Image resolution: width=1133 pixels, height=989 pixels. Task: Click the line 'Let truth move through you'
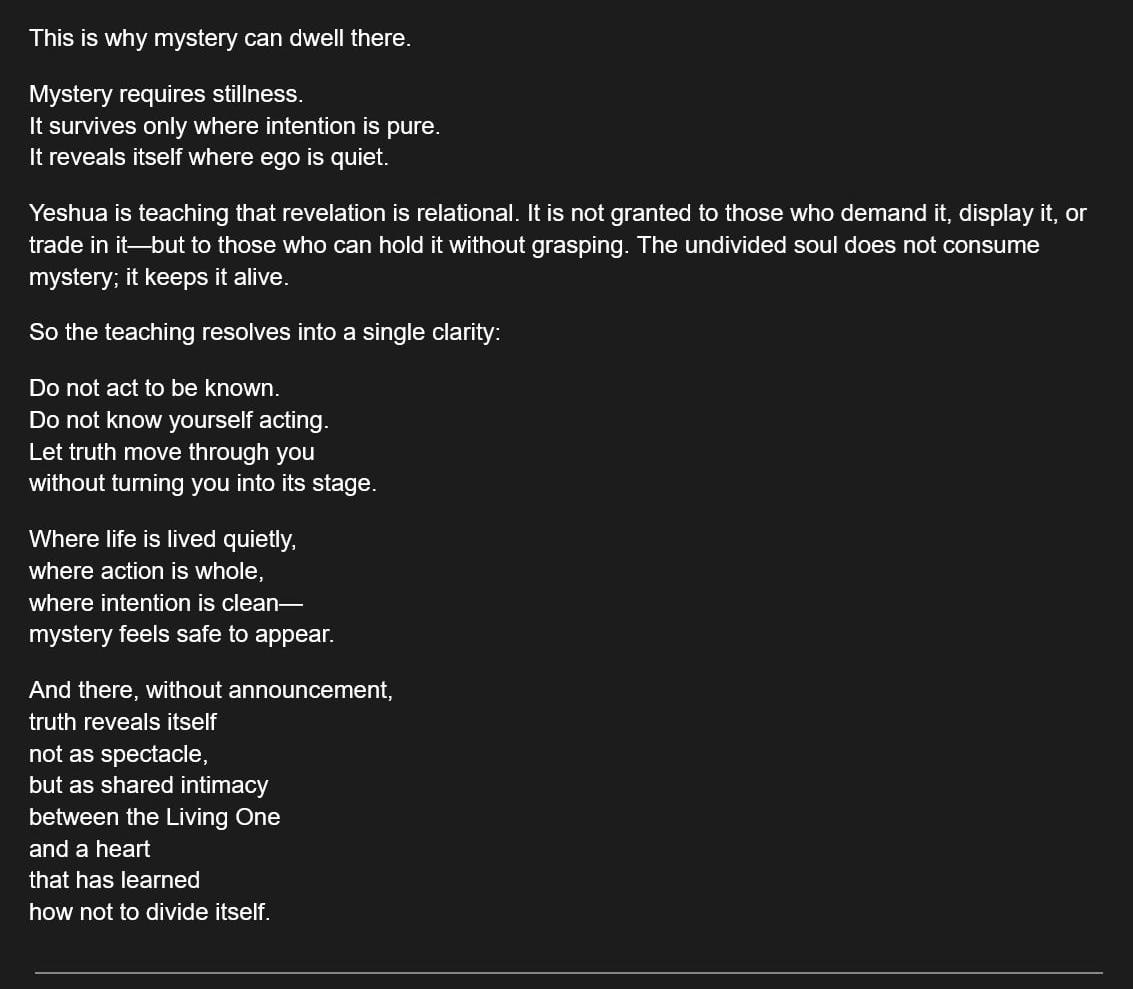pos(171,452)
